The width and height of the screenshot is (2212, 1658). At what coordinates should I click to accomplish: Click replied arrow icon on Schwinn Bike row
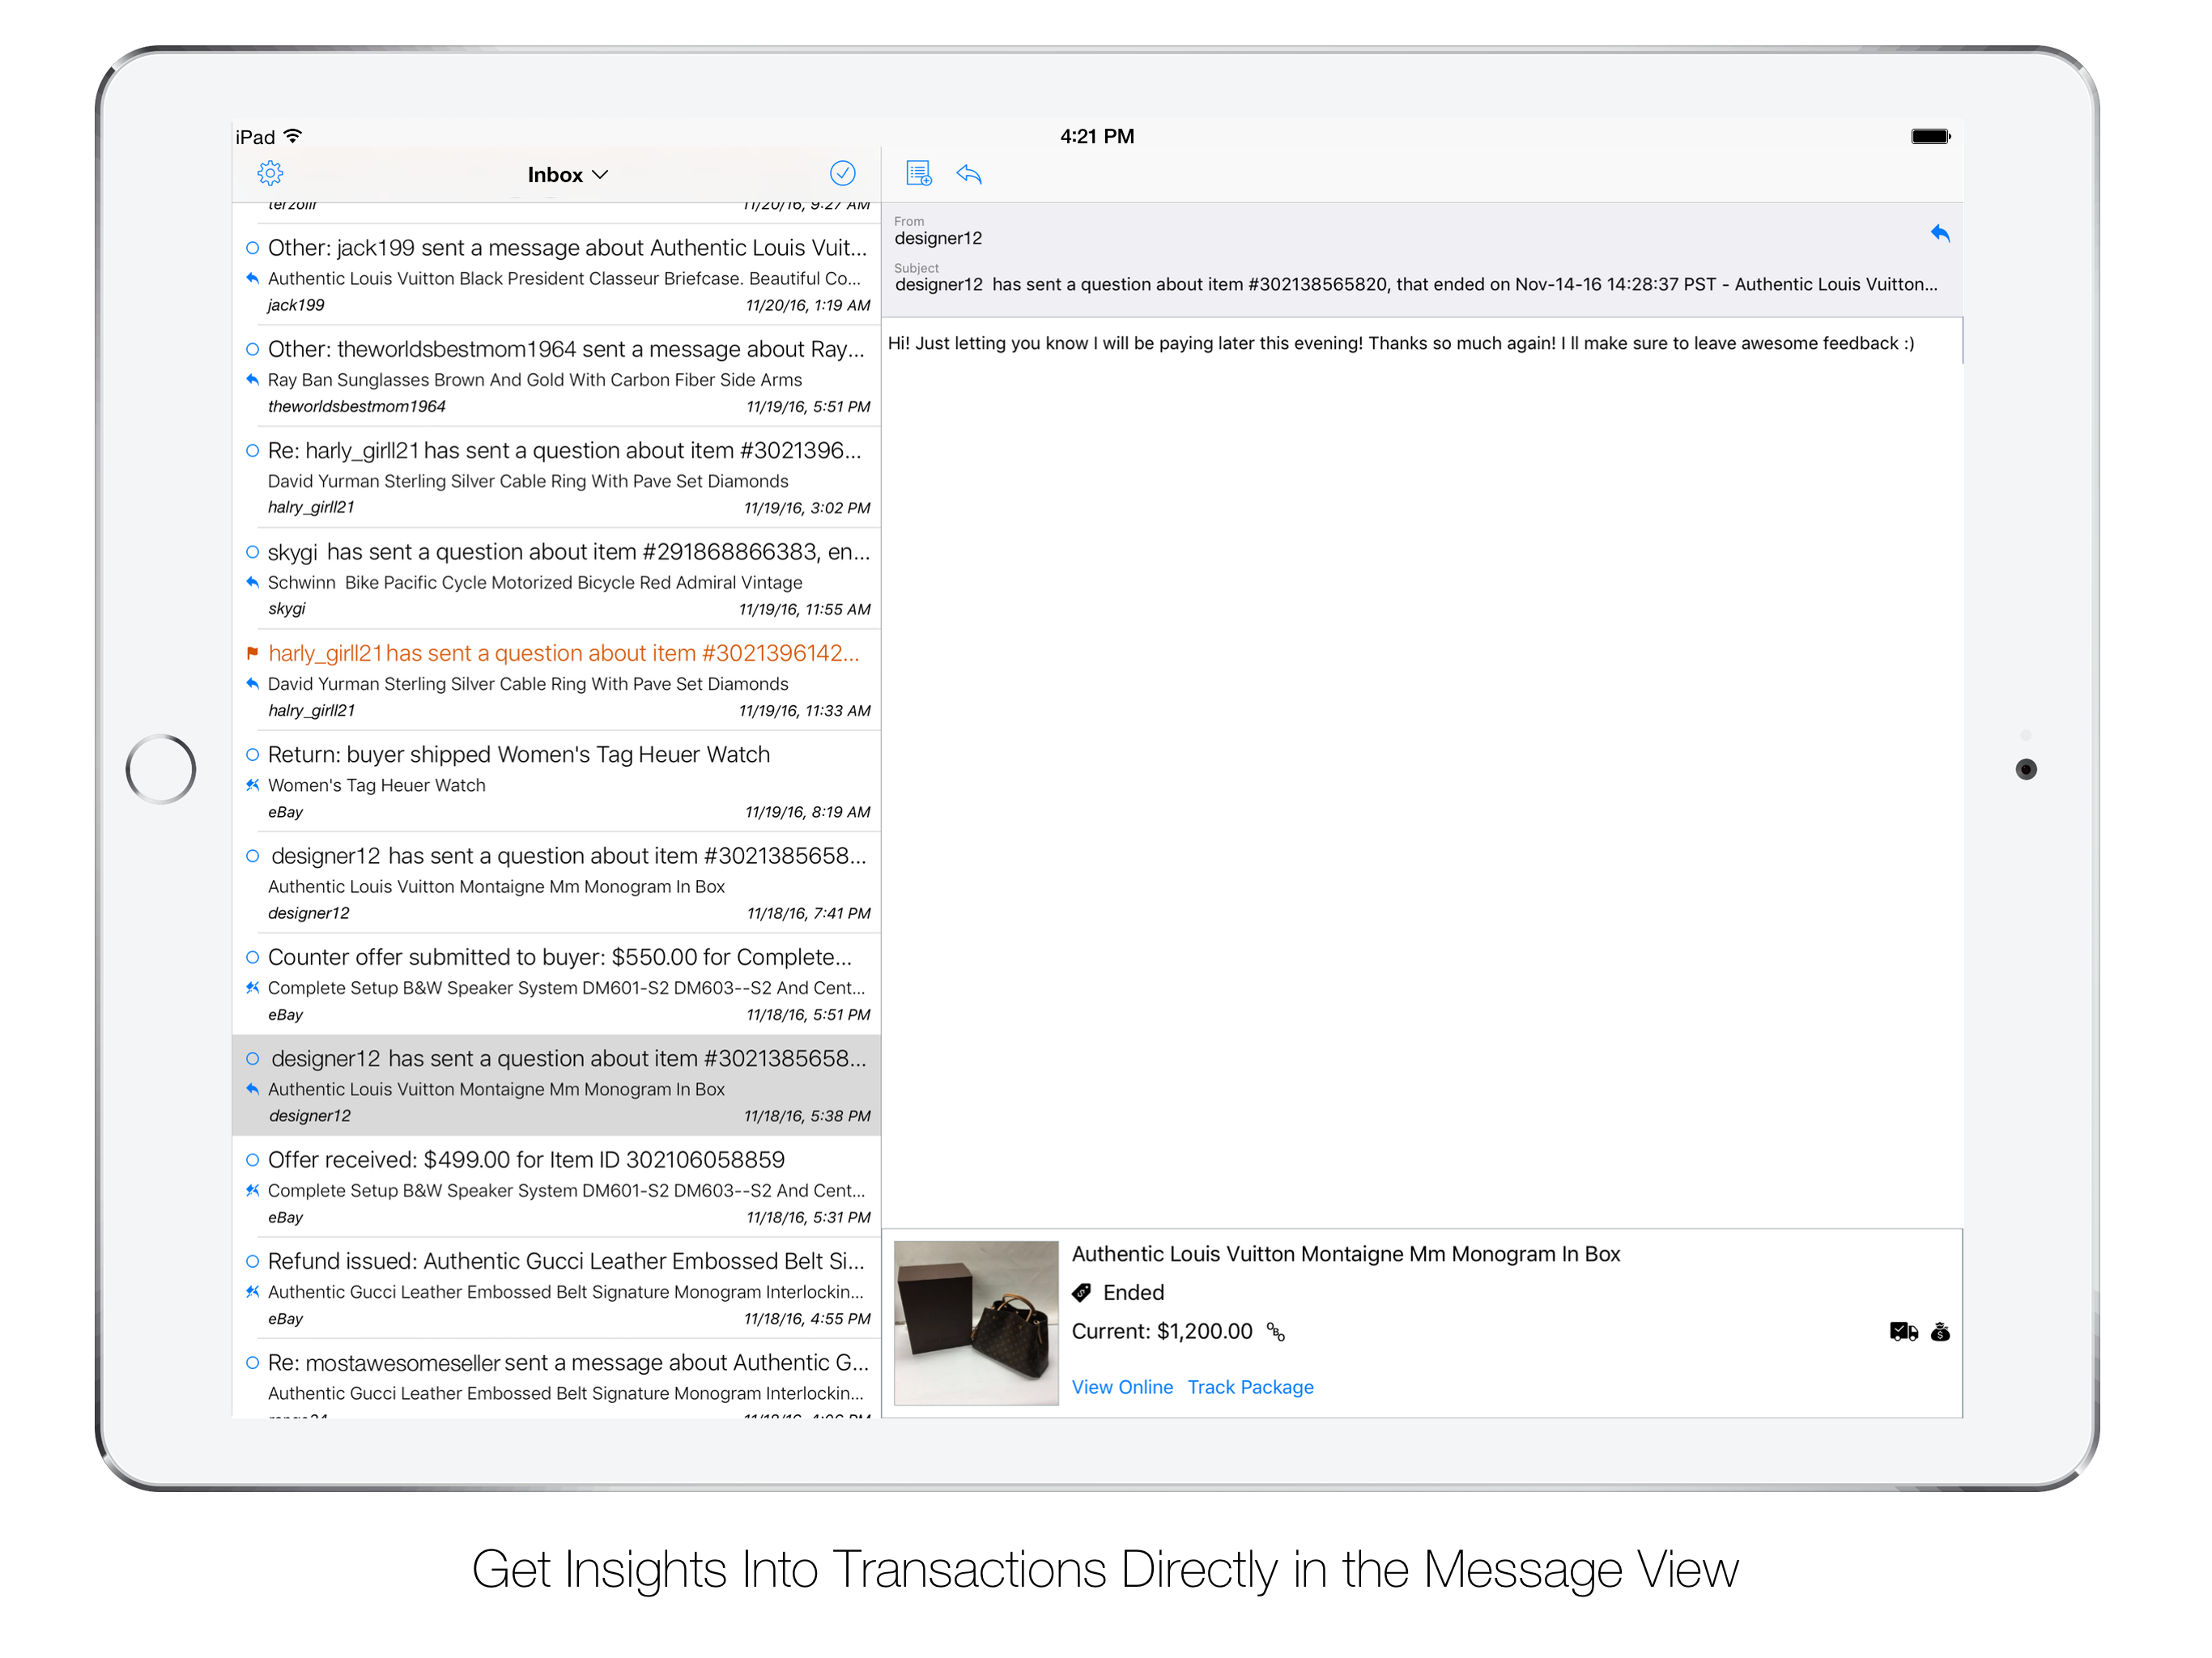coord(252,582)
